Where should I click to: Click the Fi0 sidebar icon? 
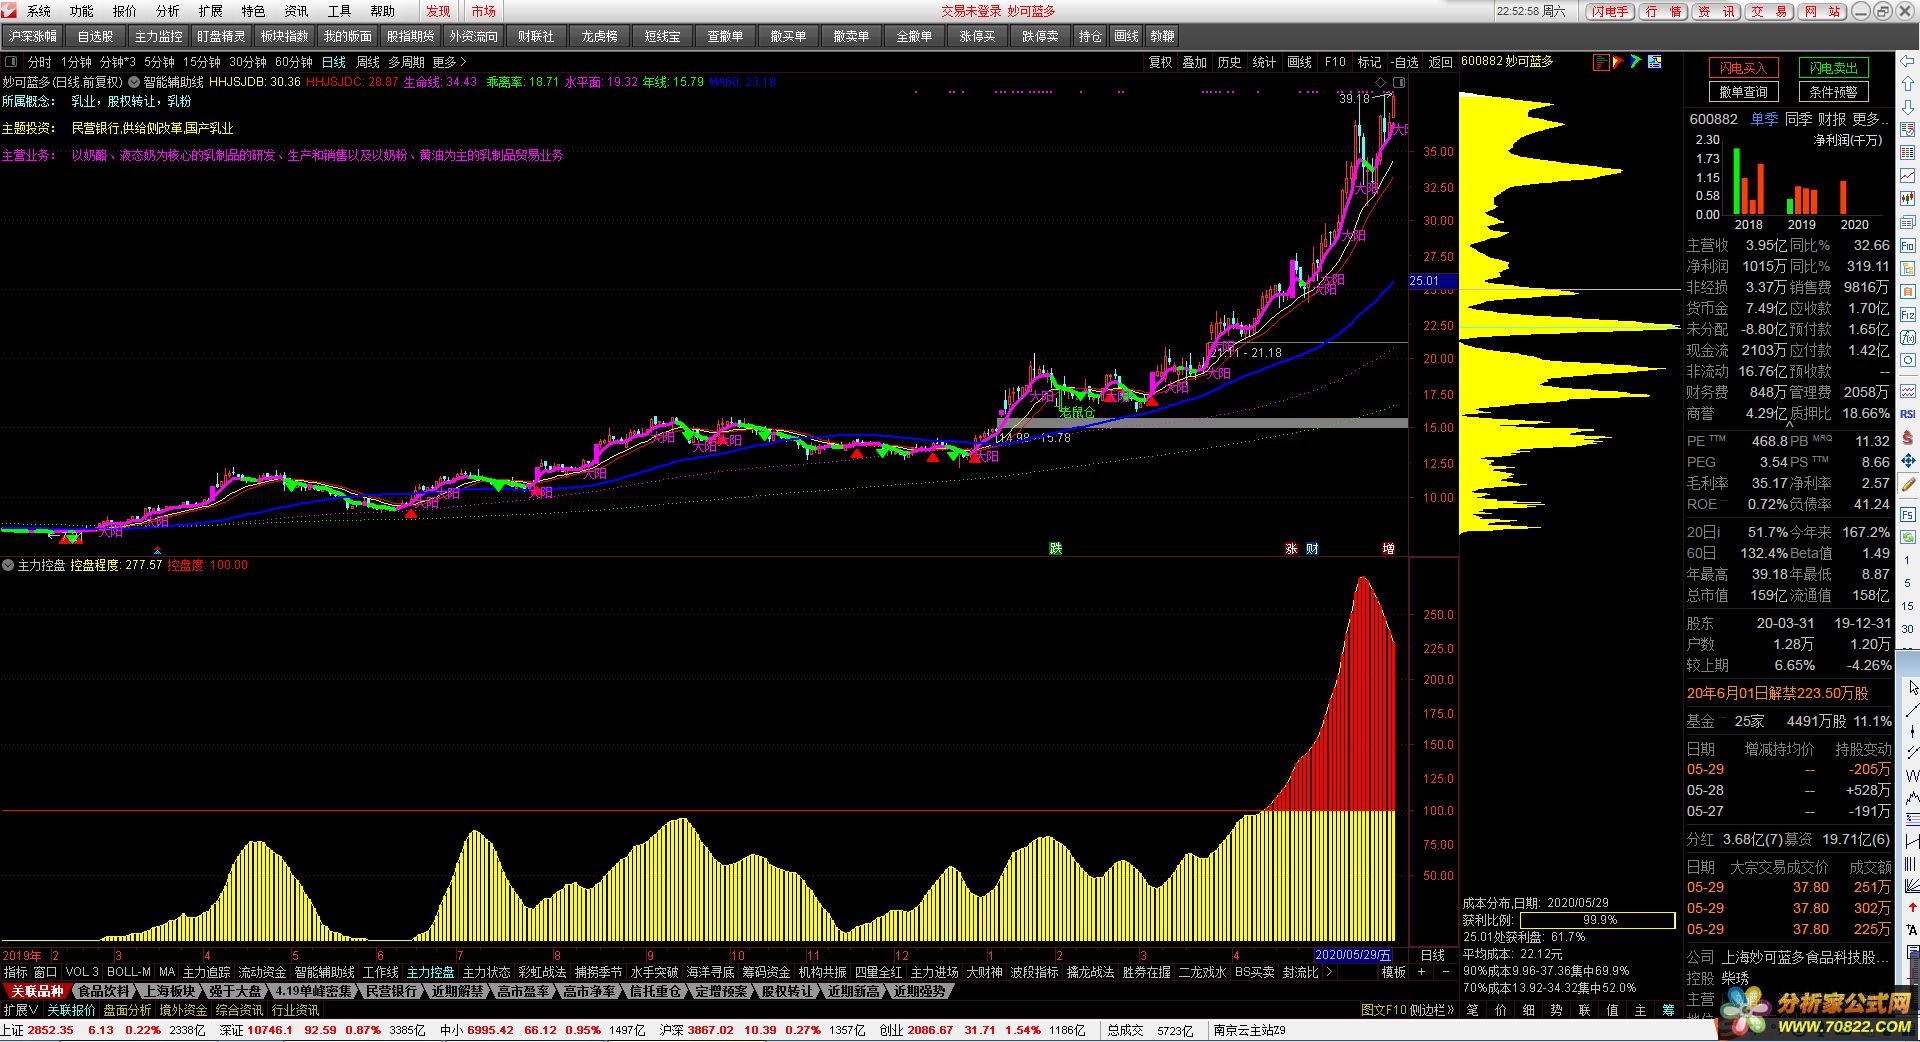[1908, 245]
